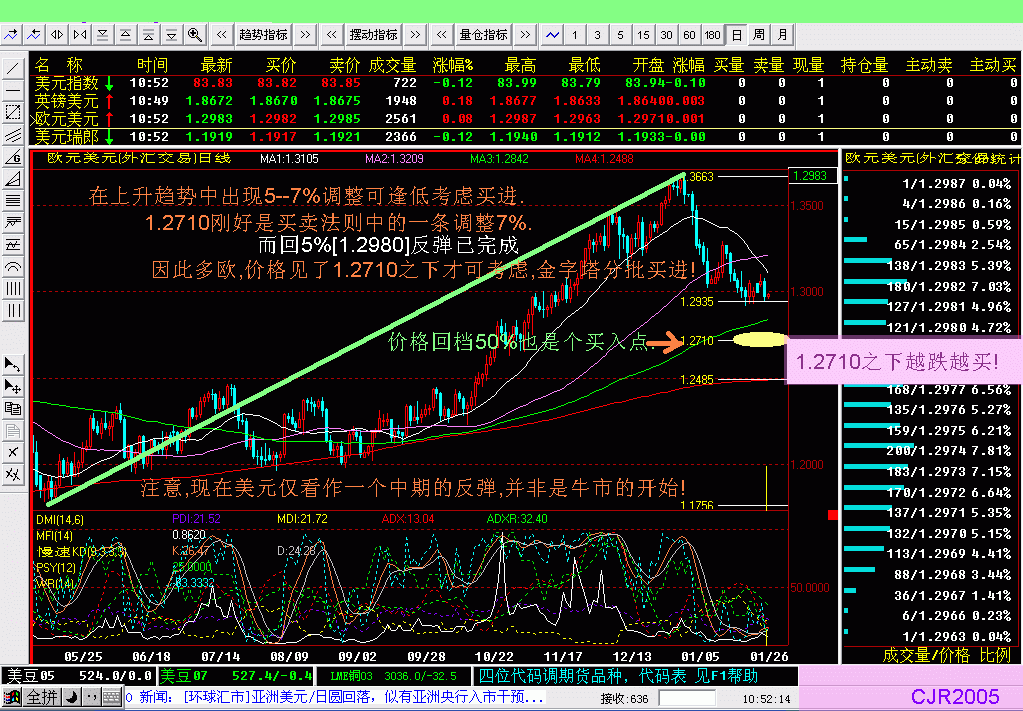Select the 美元指数 row in quote table

pyautogui.click(x=524, y=83)
